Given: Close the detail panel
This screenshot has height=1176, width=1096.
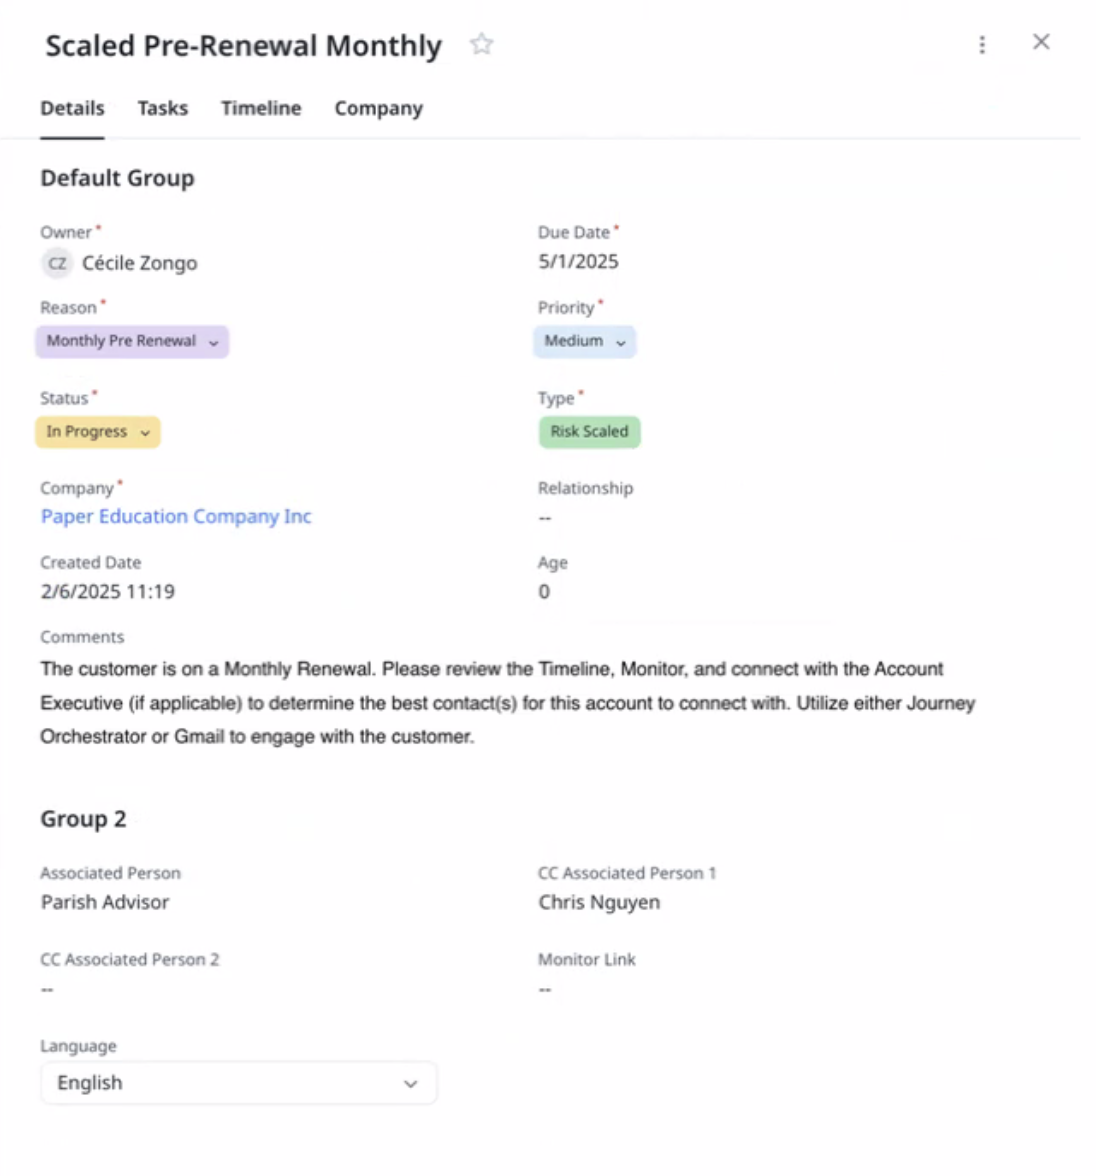Looking at the screenshot, I should coord(1041,42).
